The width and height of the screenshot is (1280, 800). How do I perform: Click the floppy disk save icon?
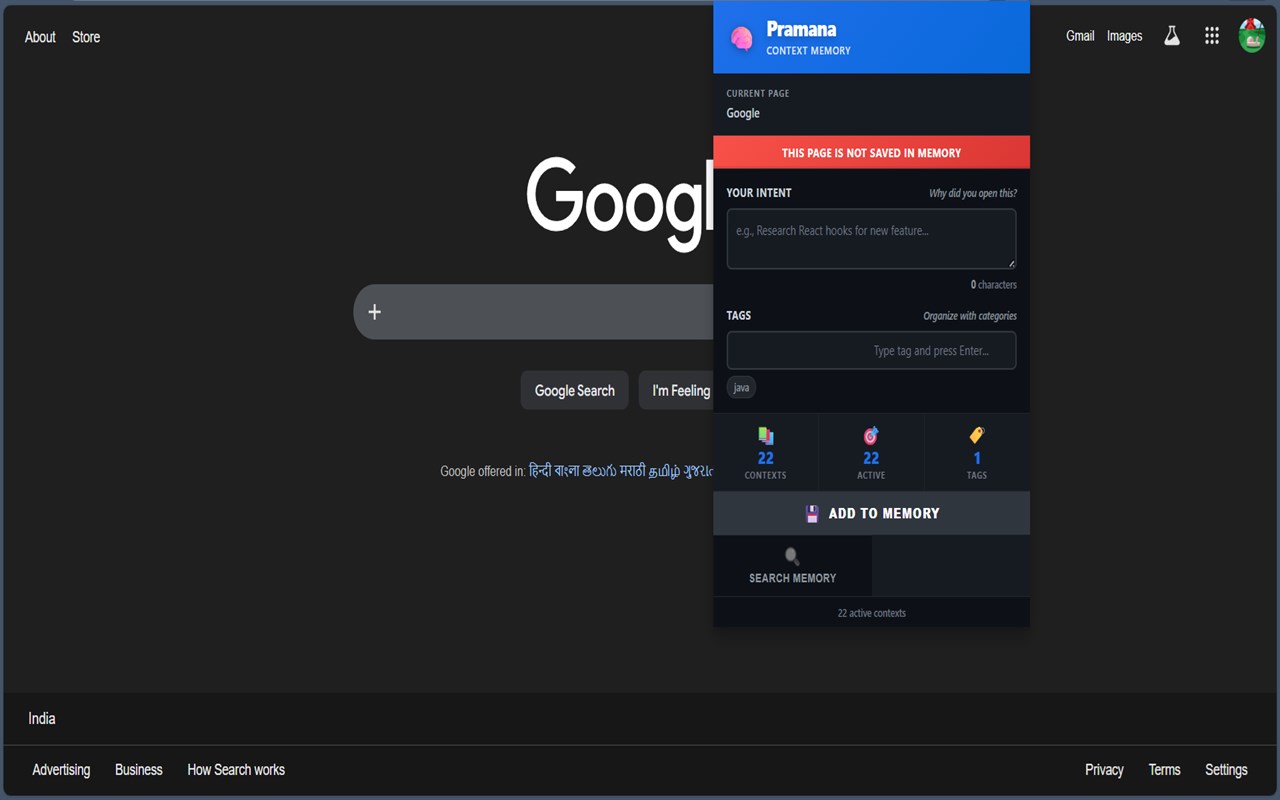812,513
